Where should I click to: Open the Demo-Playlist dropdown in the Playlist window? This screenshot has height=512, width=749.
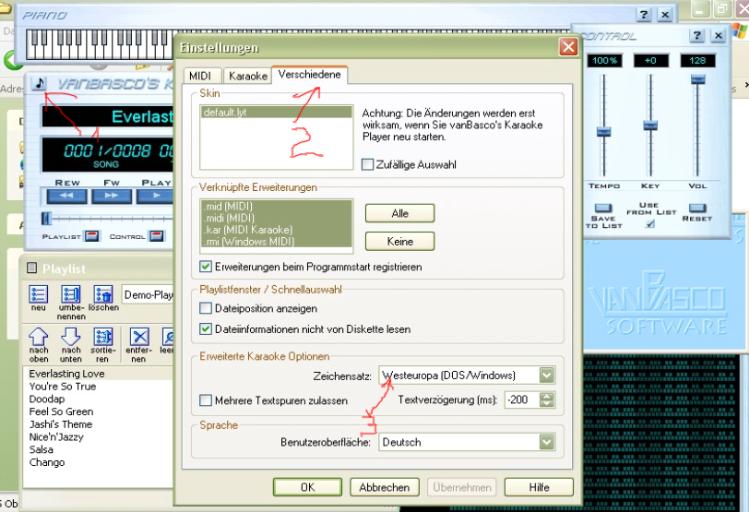148,295
